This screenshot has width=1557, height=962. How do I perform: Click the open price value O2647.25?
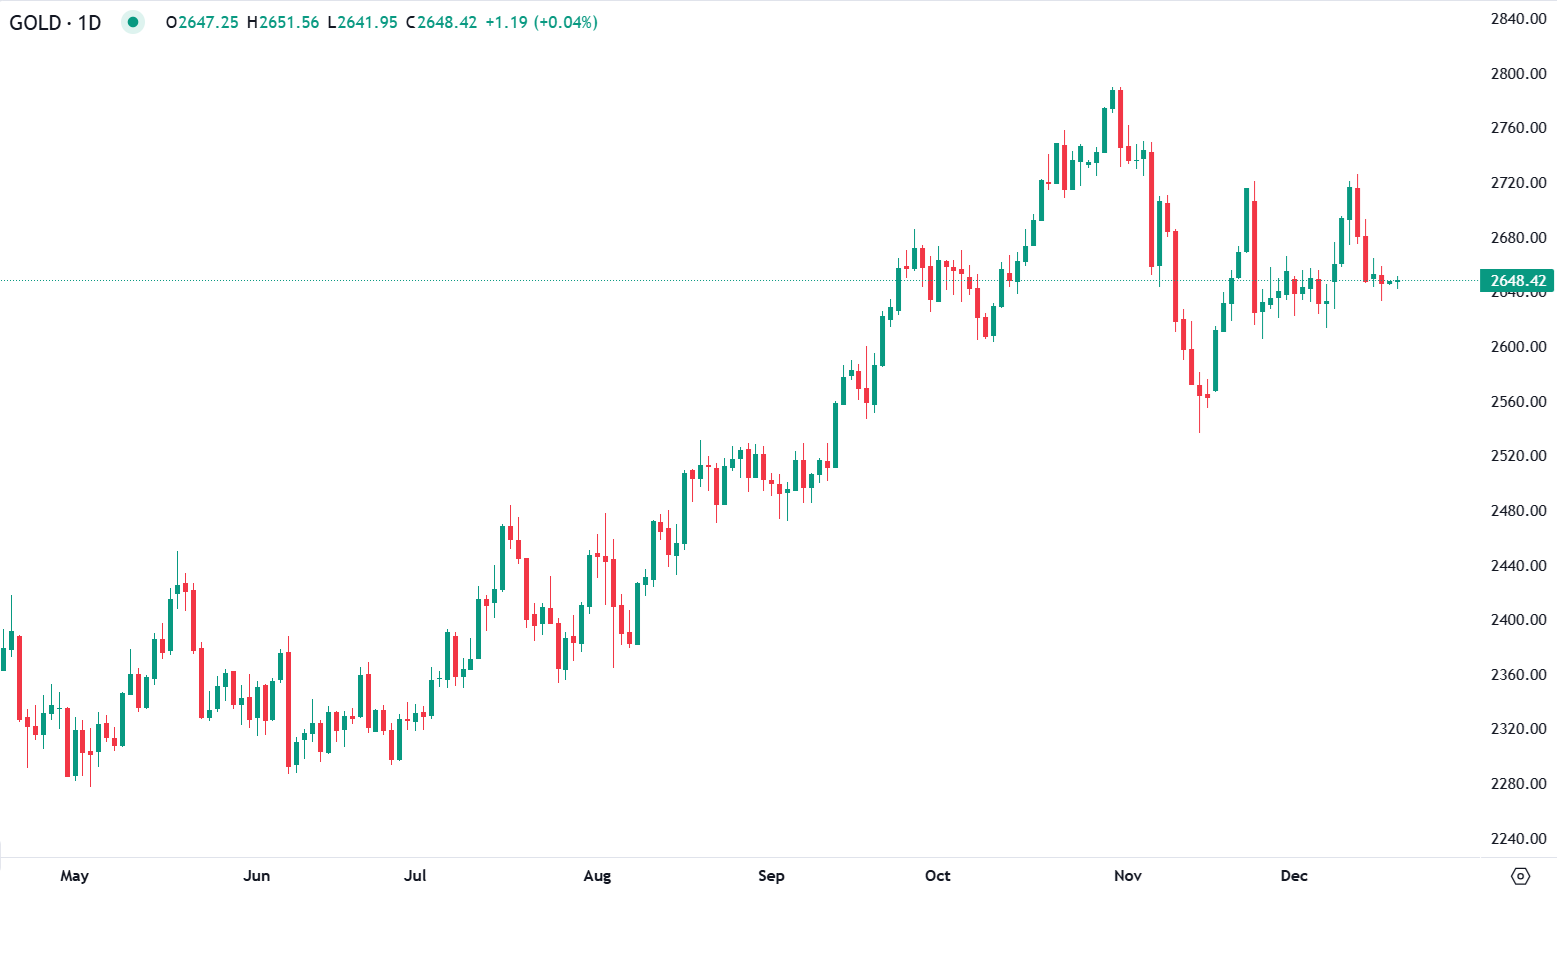pyautogui.click(x=202, y=22)
